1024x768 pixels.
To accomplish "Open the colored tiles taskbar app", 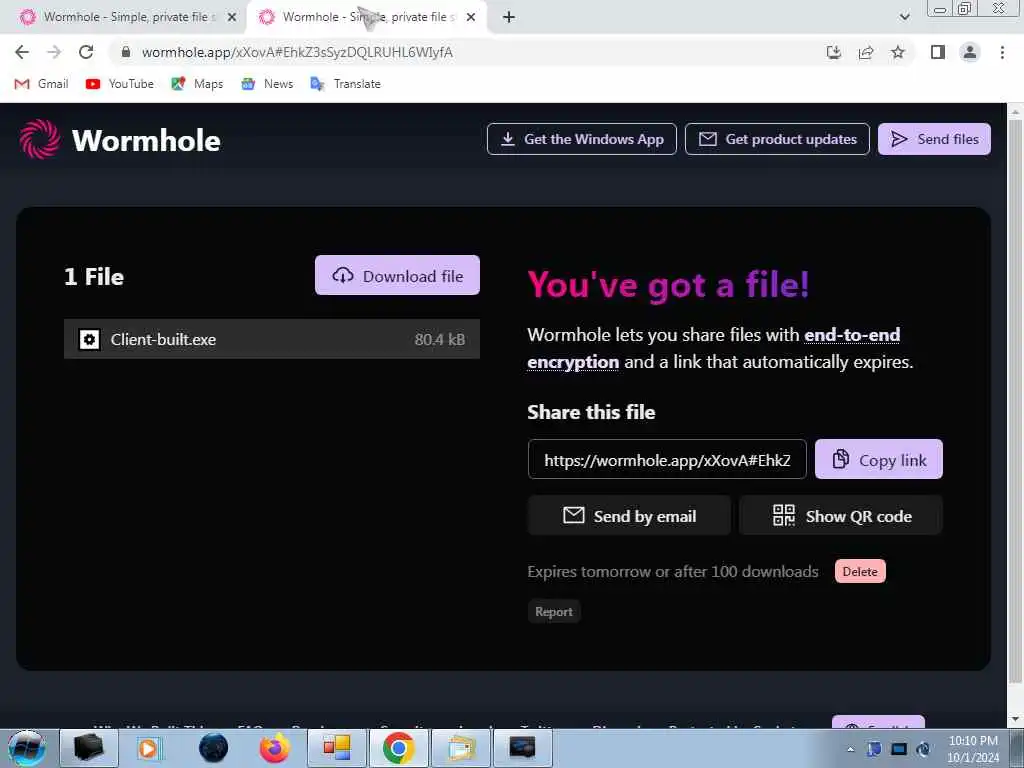I will coord(336,748).
